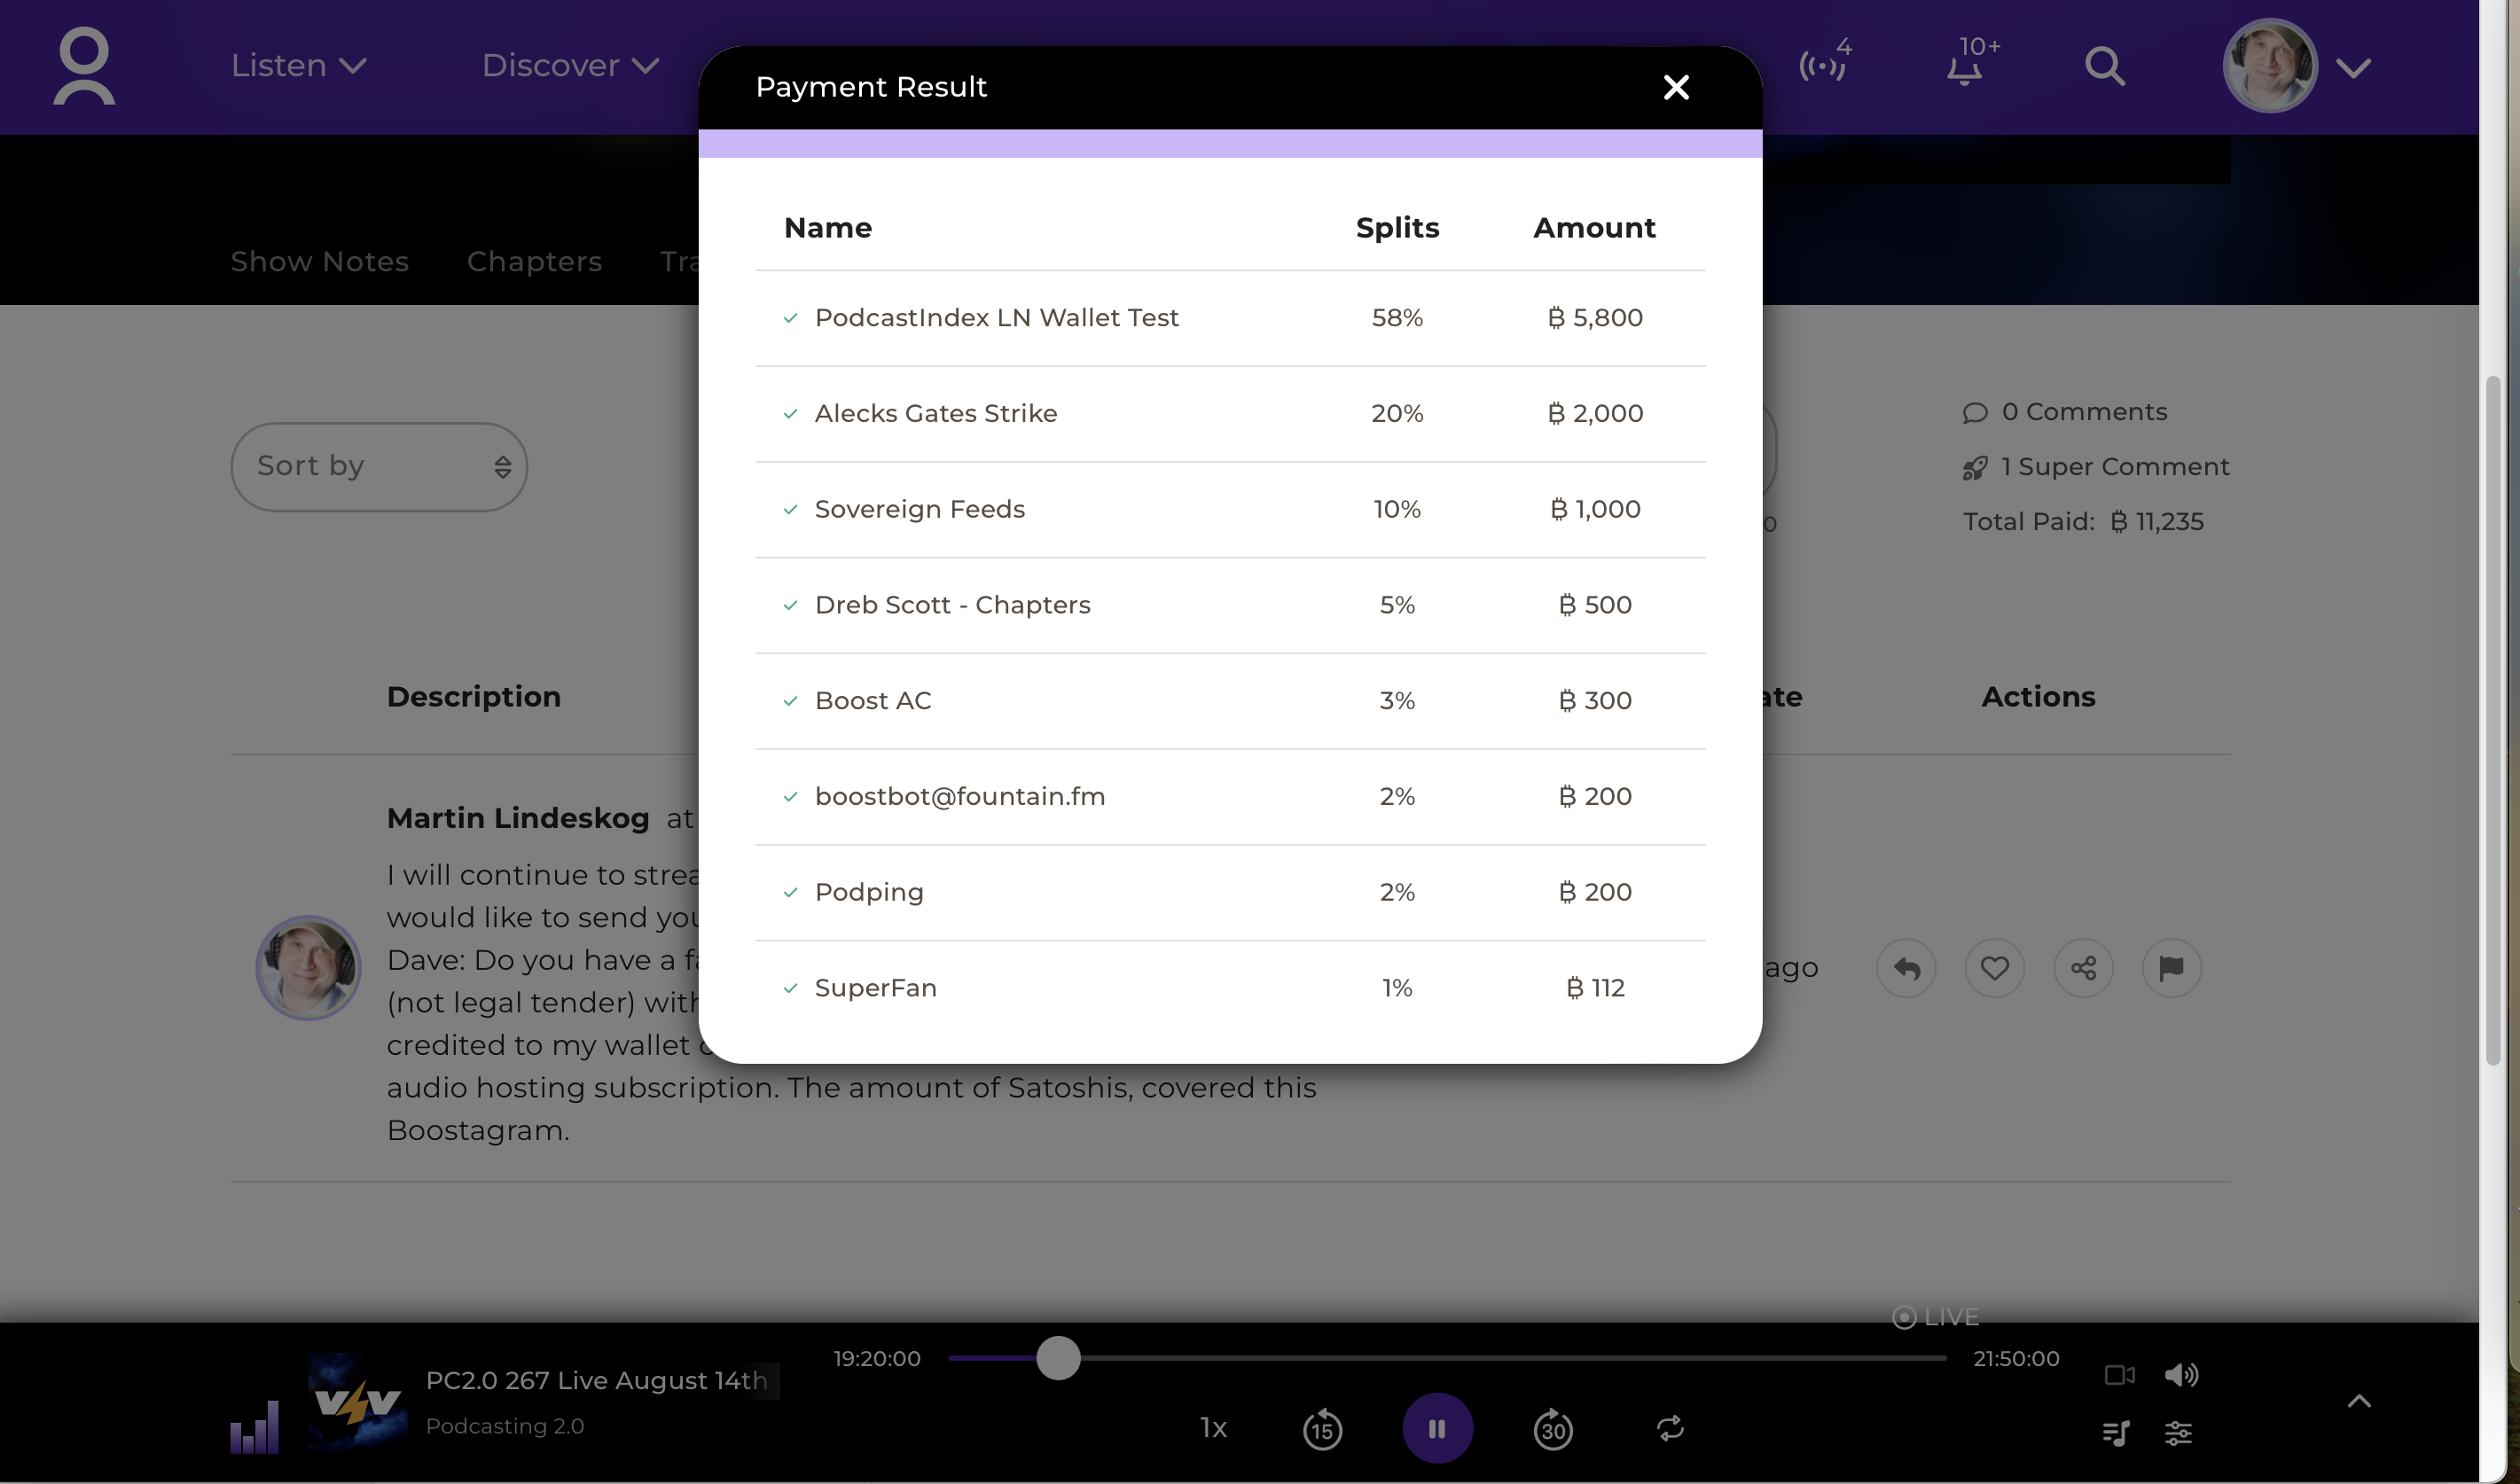The width and height of the screenshot is (2520, 1484).
Task: Click the purple equalizer bars icon
Action: click(x=254, y=1428)
